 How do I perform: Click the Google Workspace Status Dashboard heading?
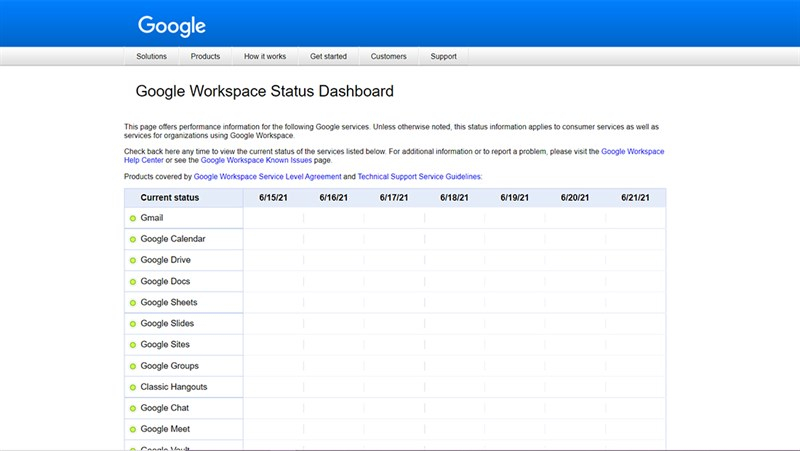coord(264,91)
